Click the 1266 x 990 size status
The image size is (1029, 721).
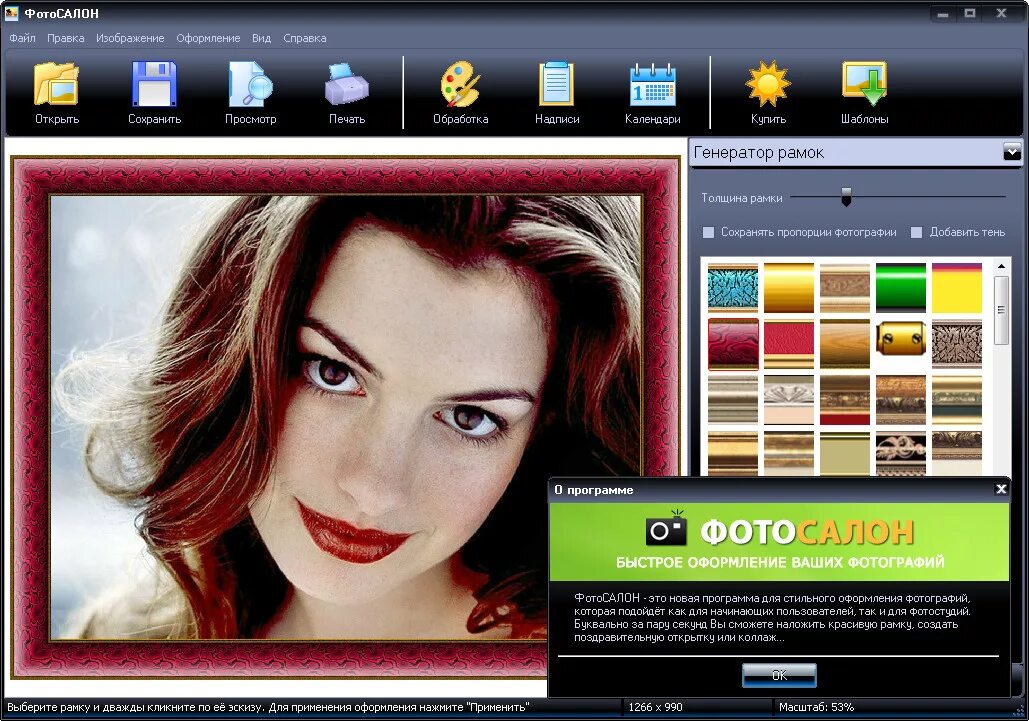point(655,707)
